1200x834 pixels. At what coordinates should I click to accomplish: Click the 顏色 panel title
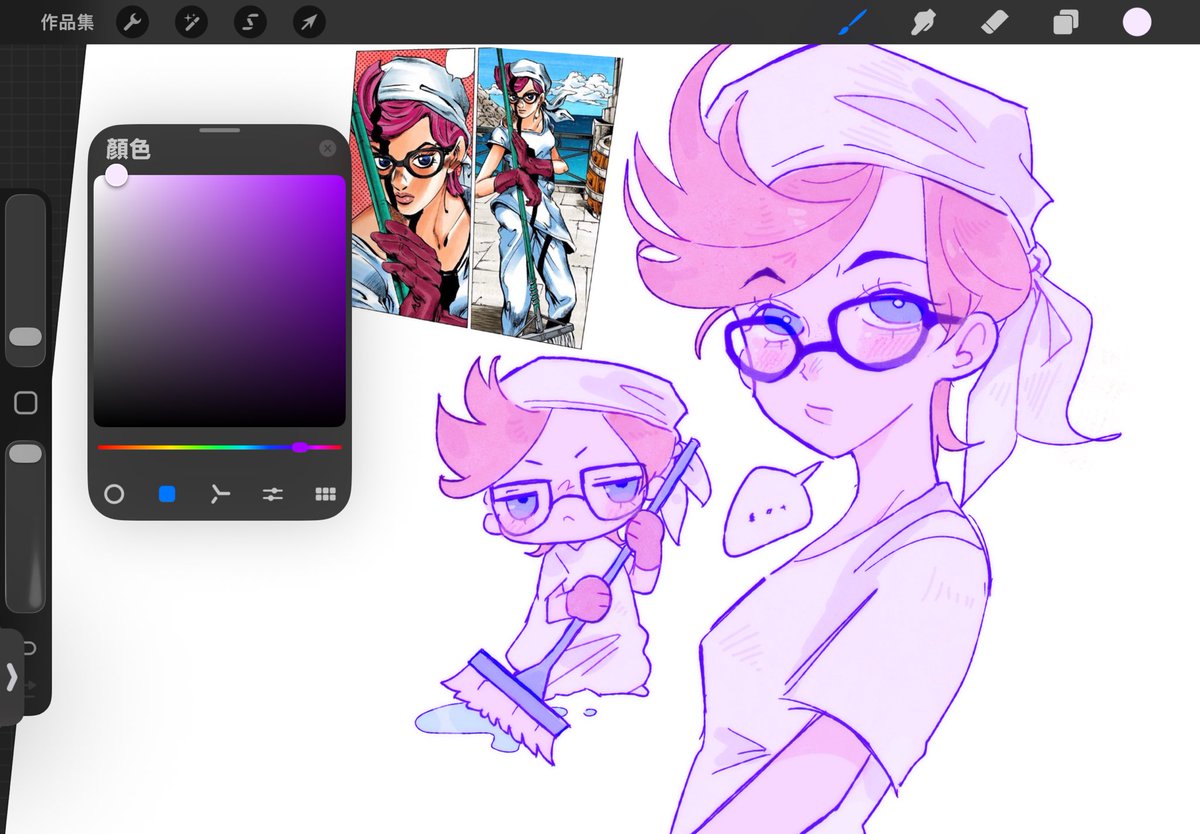point(128,150)
